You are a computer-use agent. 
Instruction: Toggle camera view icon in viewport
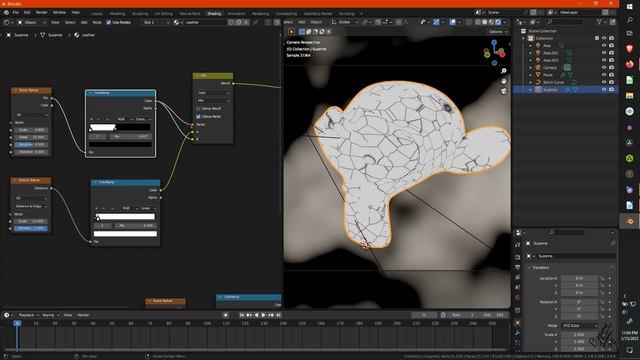point(504,91)
